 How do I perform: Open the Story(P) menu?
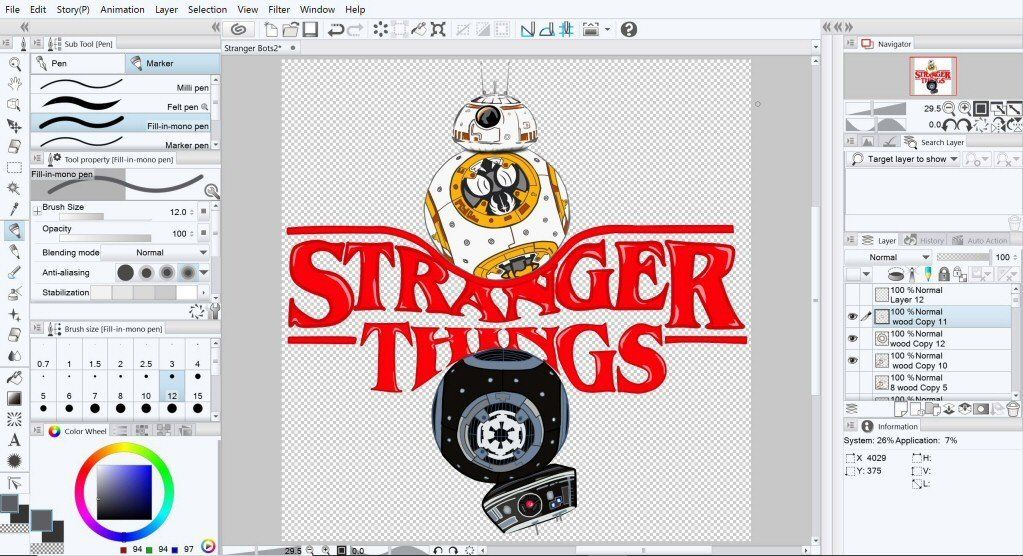click(x=73, y=9)
